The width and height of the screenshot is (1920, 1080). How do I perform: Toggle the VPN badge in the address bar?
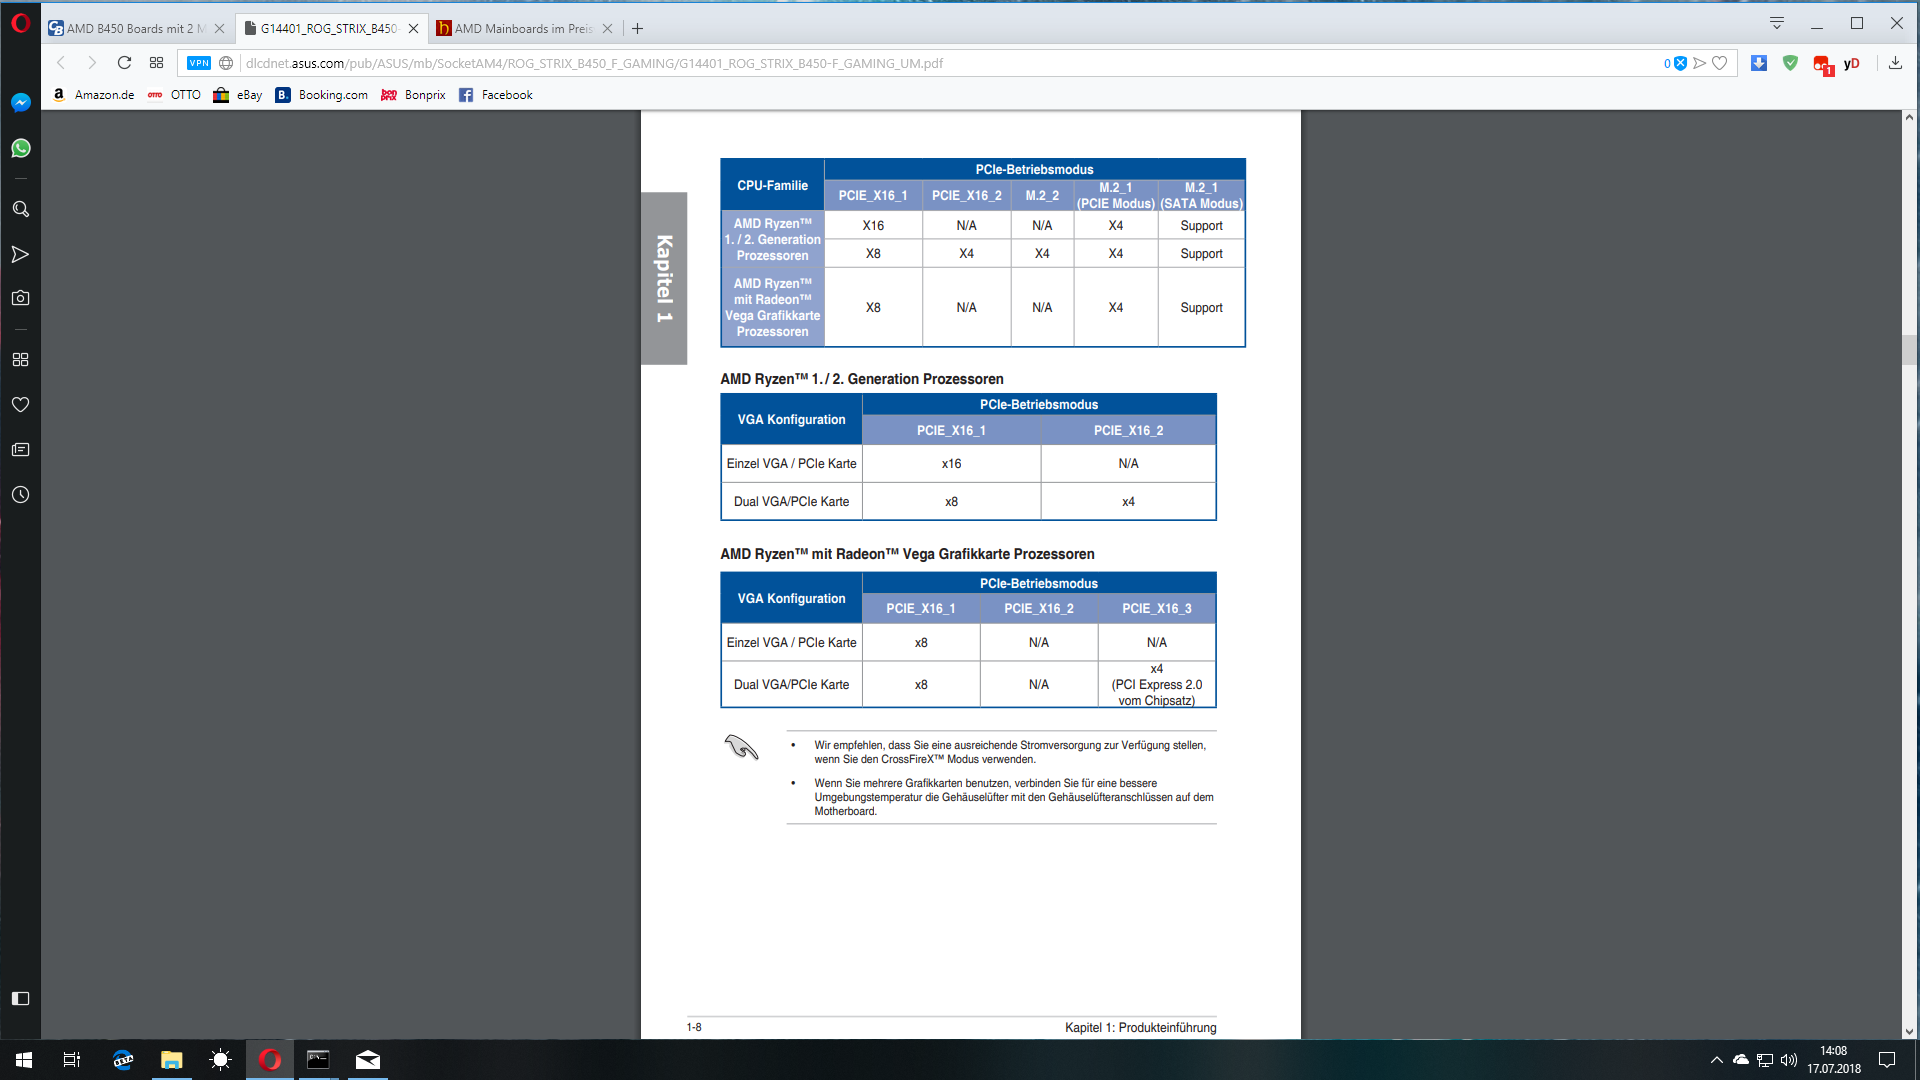click(x=199, y=63)
